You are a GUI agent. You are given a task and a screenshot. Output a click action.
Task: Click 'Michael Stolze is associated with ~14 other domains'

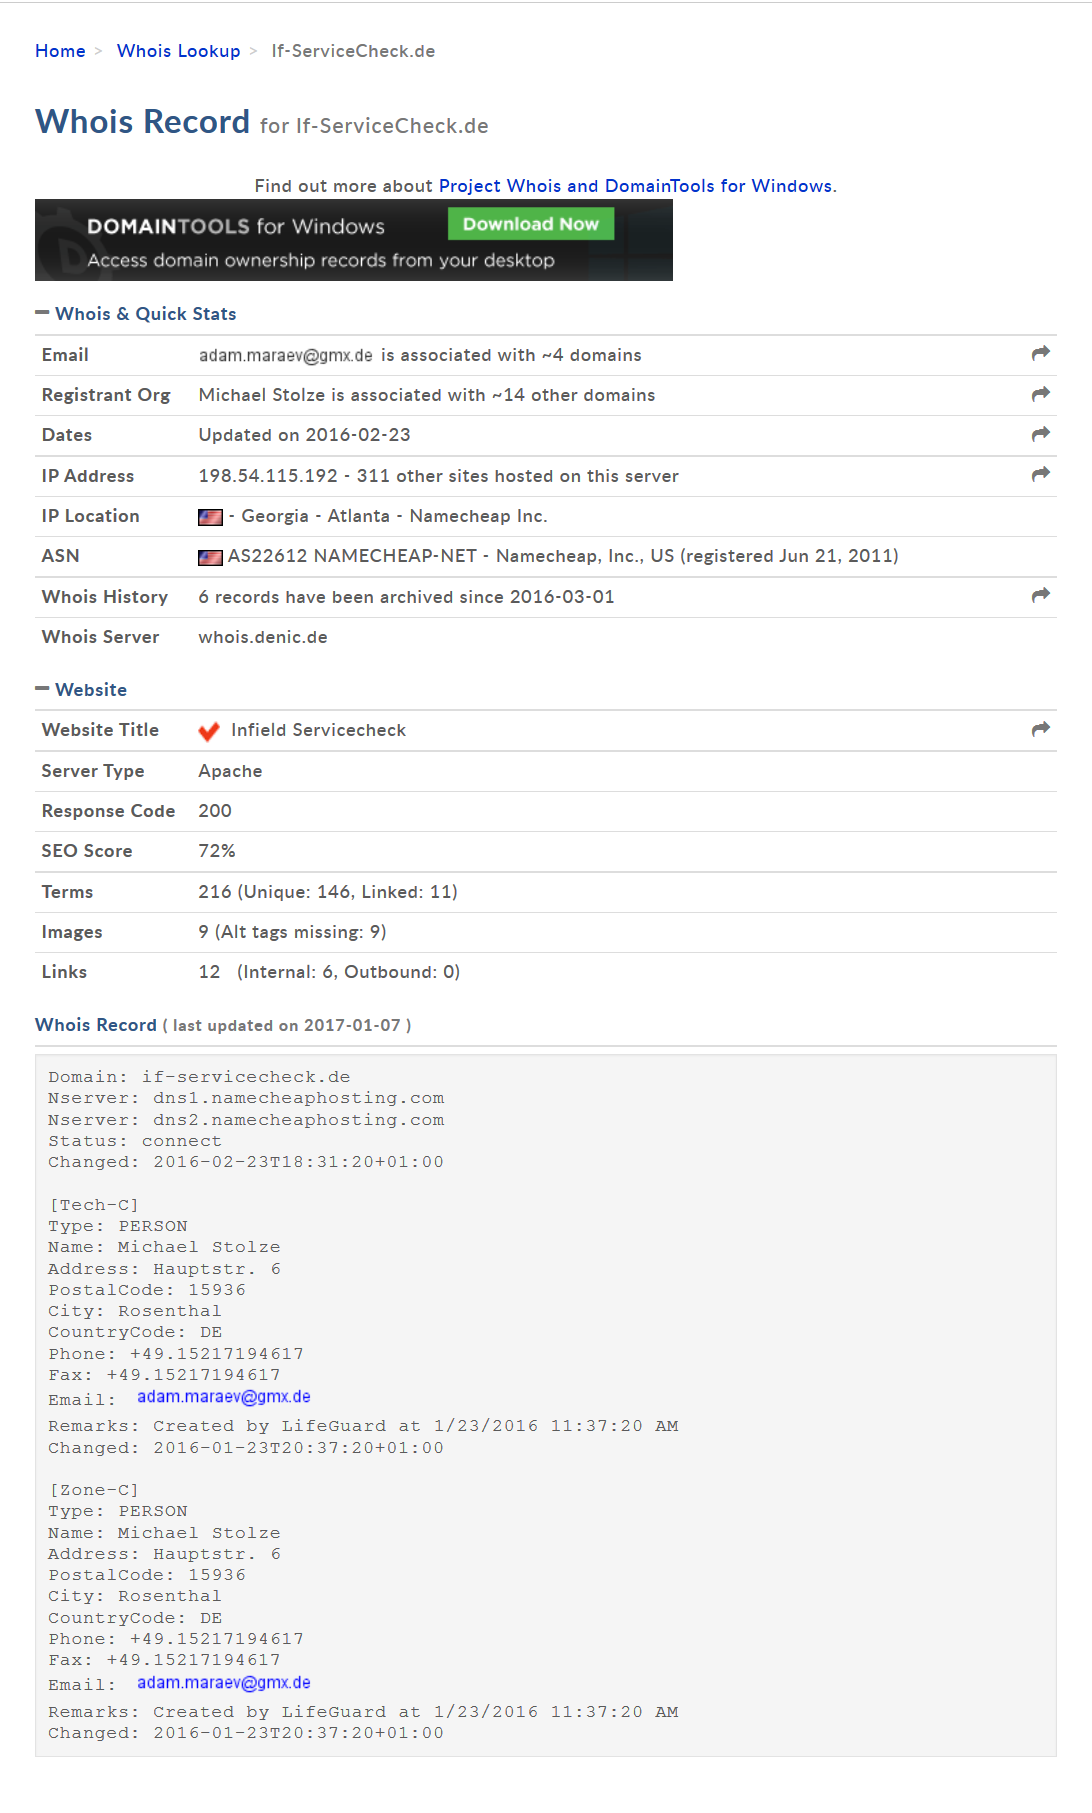pos(427,395)
